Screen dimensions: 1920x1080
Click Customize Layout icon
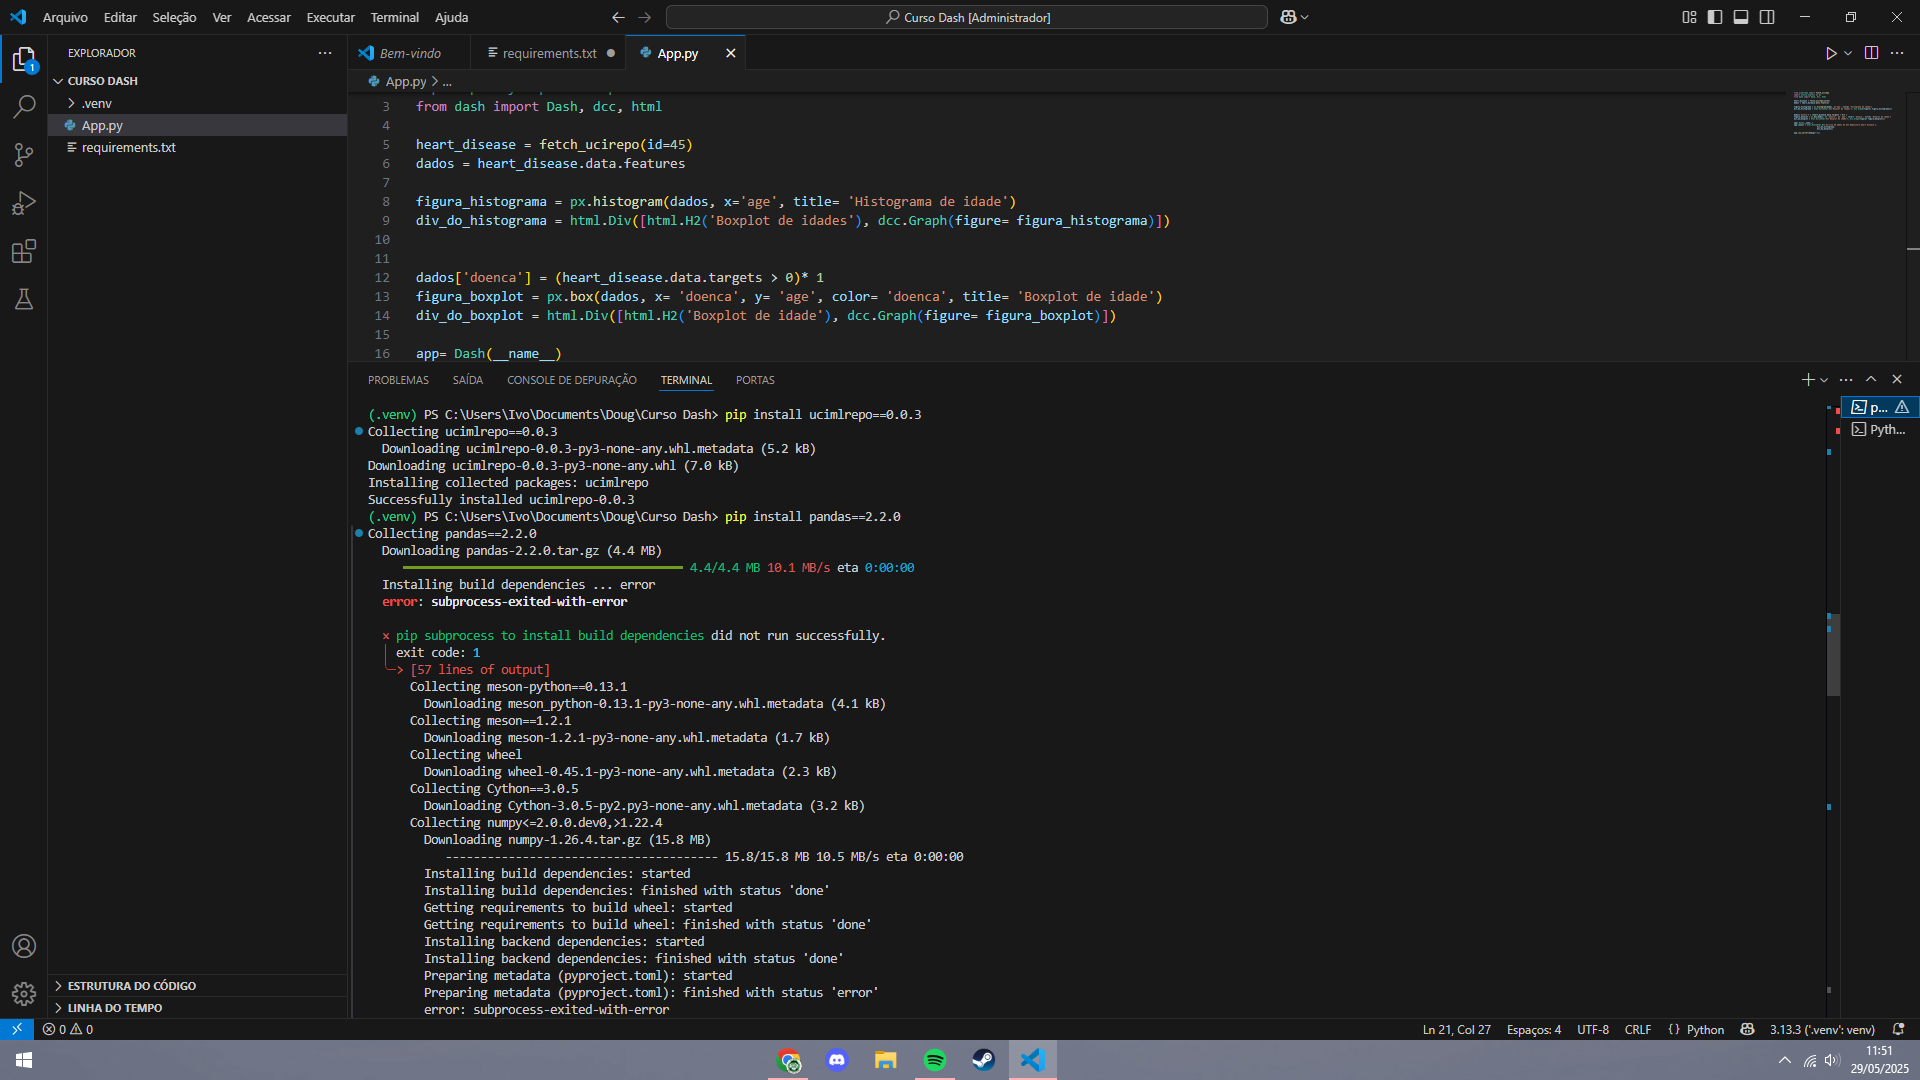[1689, 17]
